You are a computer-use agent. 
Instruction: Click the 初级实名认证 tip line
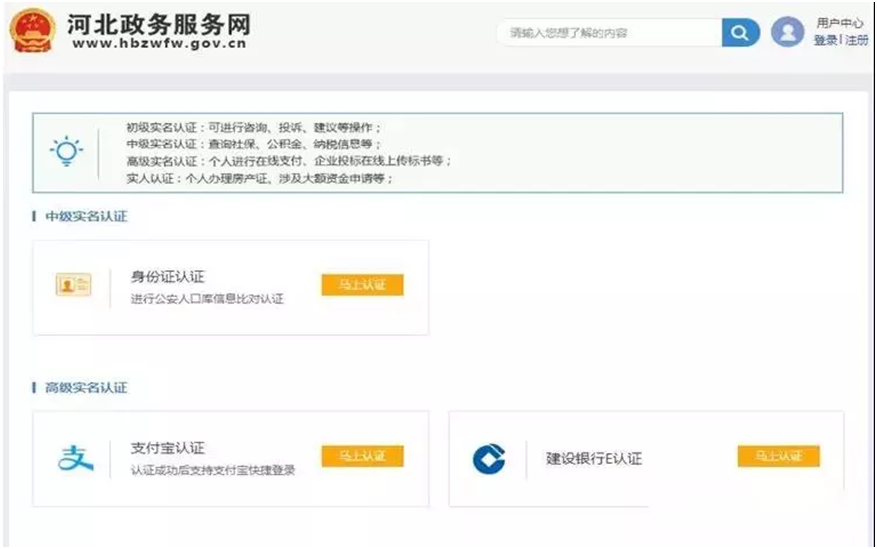253,127
